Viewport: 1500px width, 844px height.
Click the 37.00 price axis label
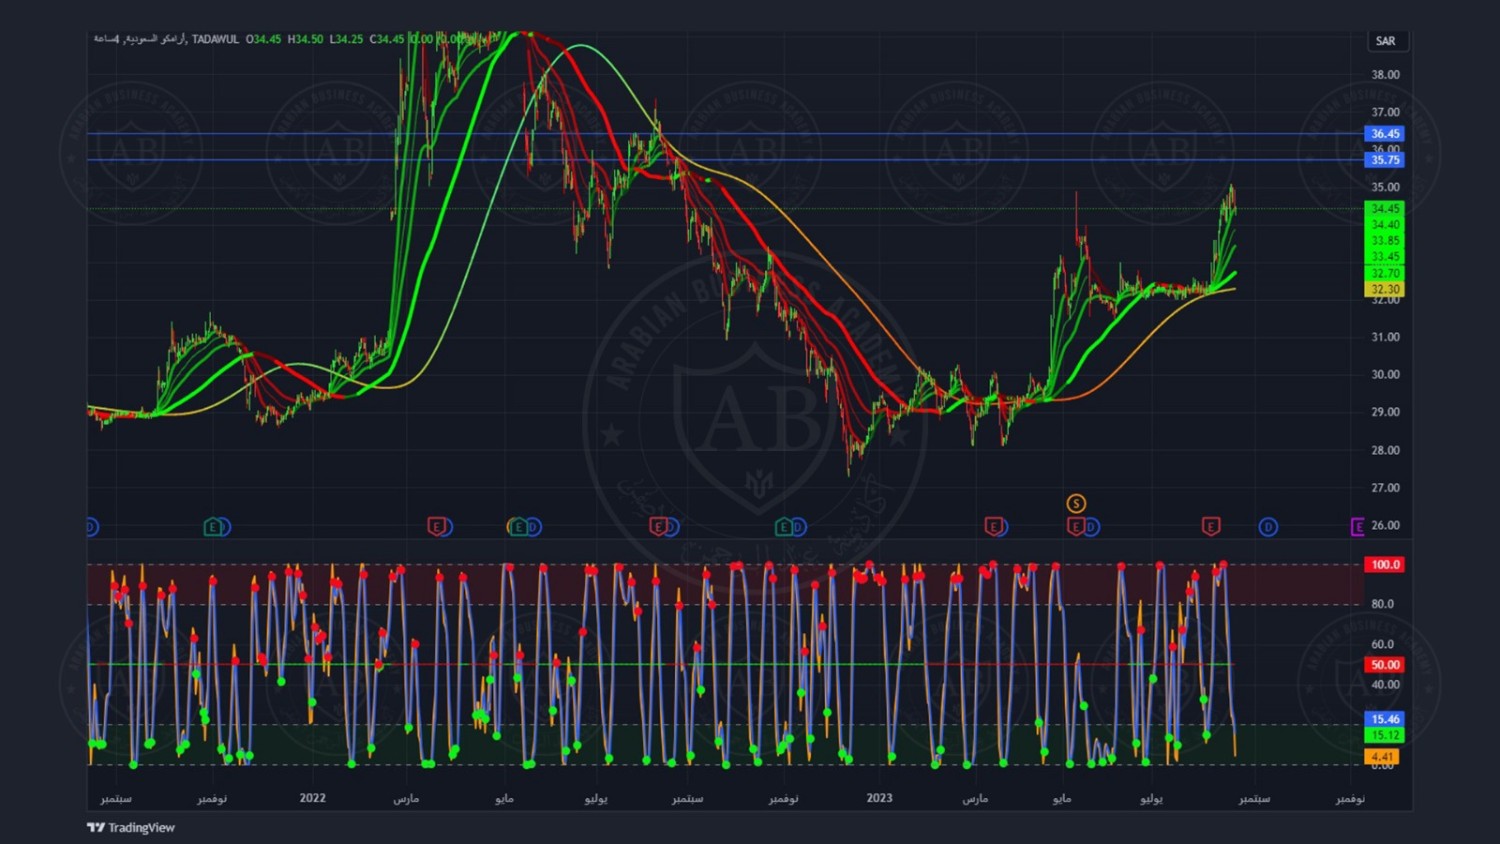(1385, 112)
